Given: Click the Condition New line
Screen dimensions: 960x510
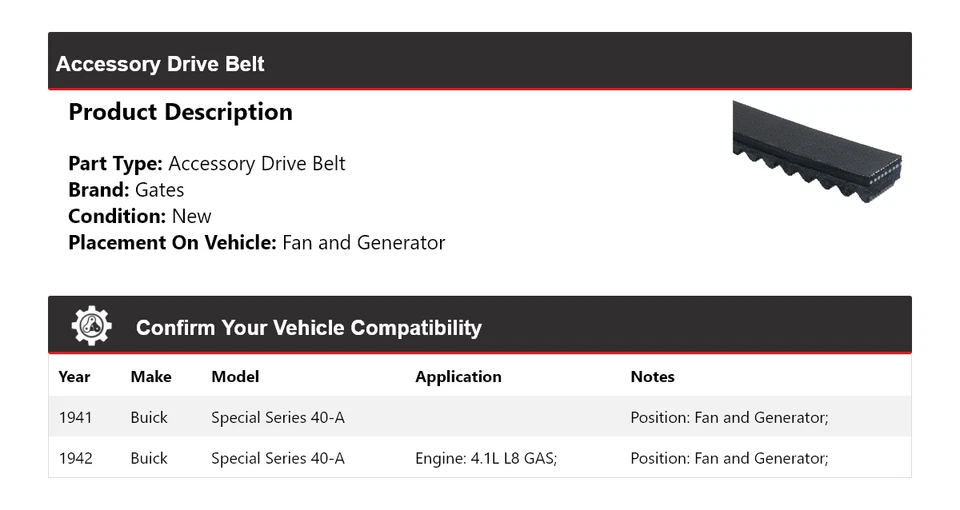Looking at the screenshot, I should [x=140, y=216].
